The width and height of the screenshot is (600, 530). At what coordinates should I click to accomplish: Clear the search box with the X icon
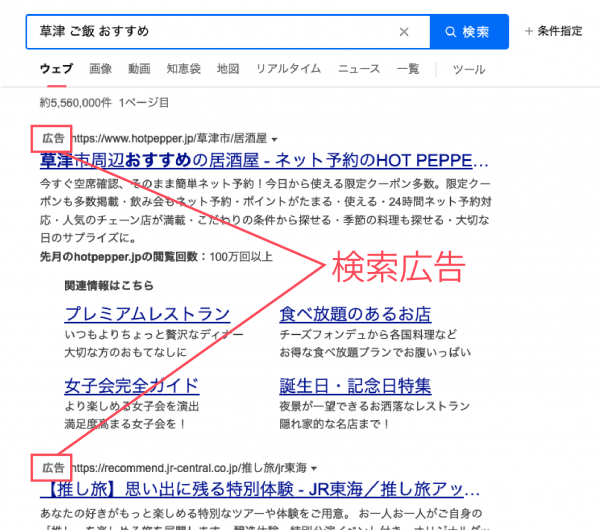(x=404, y=32)
